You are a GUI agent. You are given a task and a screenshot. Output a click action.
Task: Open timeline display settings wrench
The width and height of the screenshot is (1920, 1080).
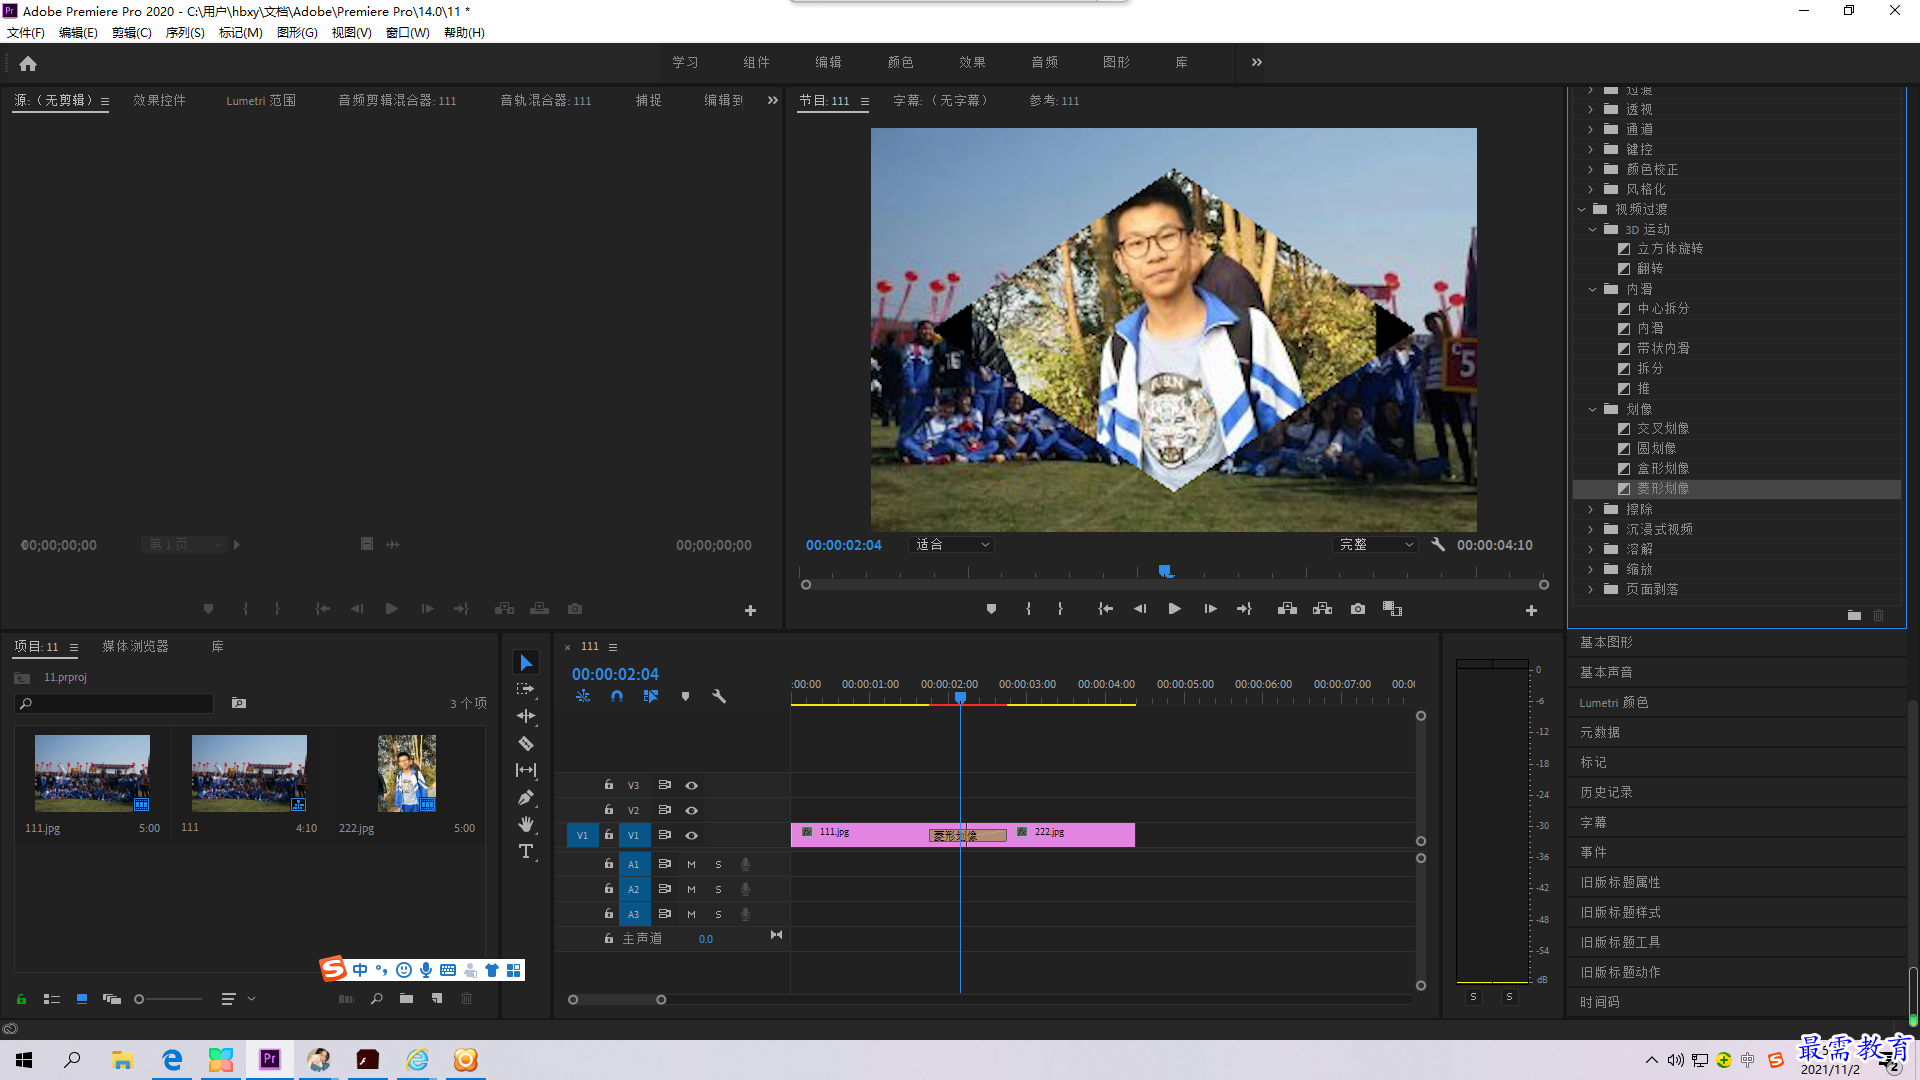point(719,696)
